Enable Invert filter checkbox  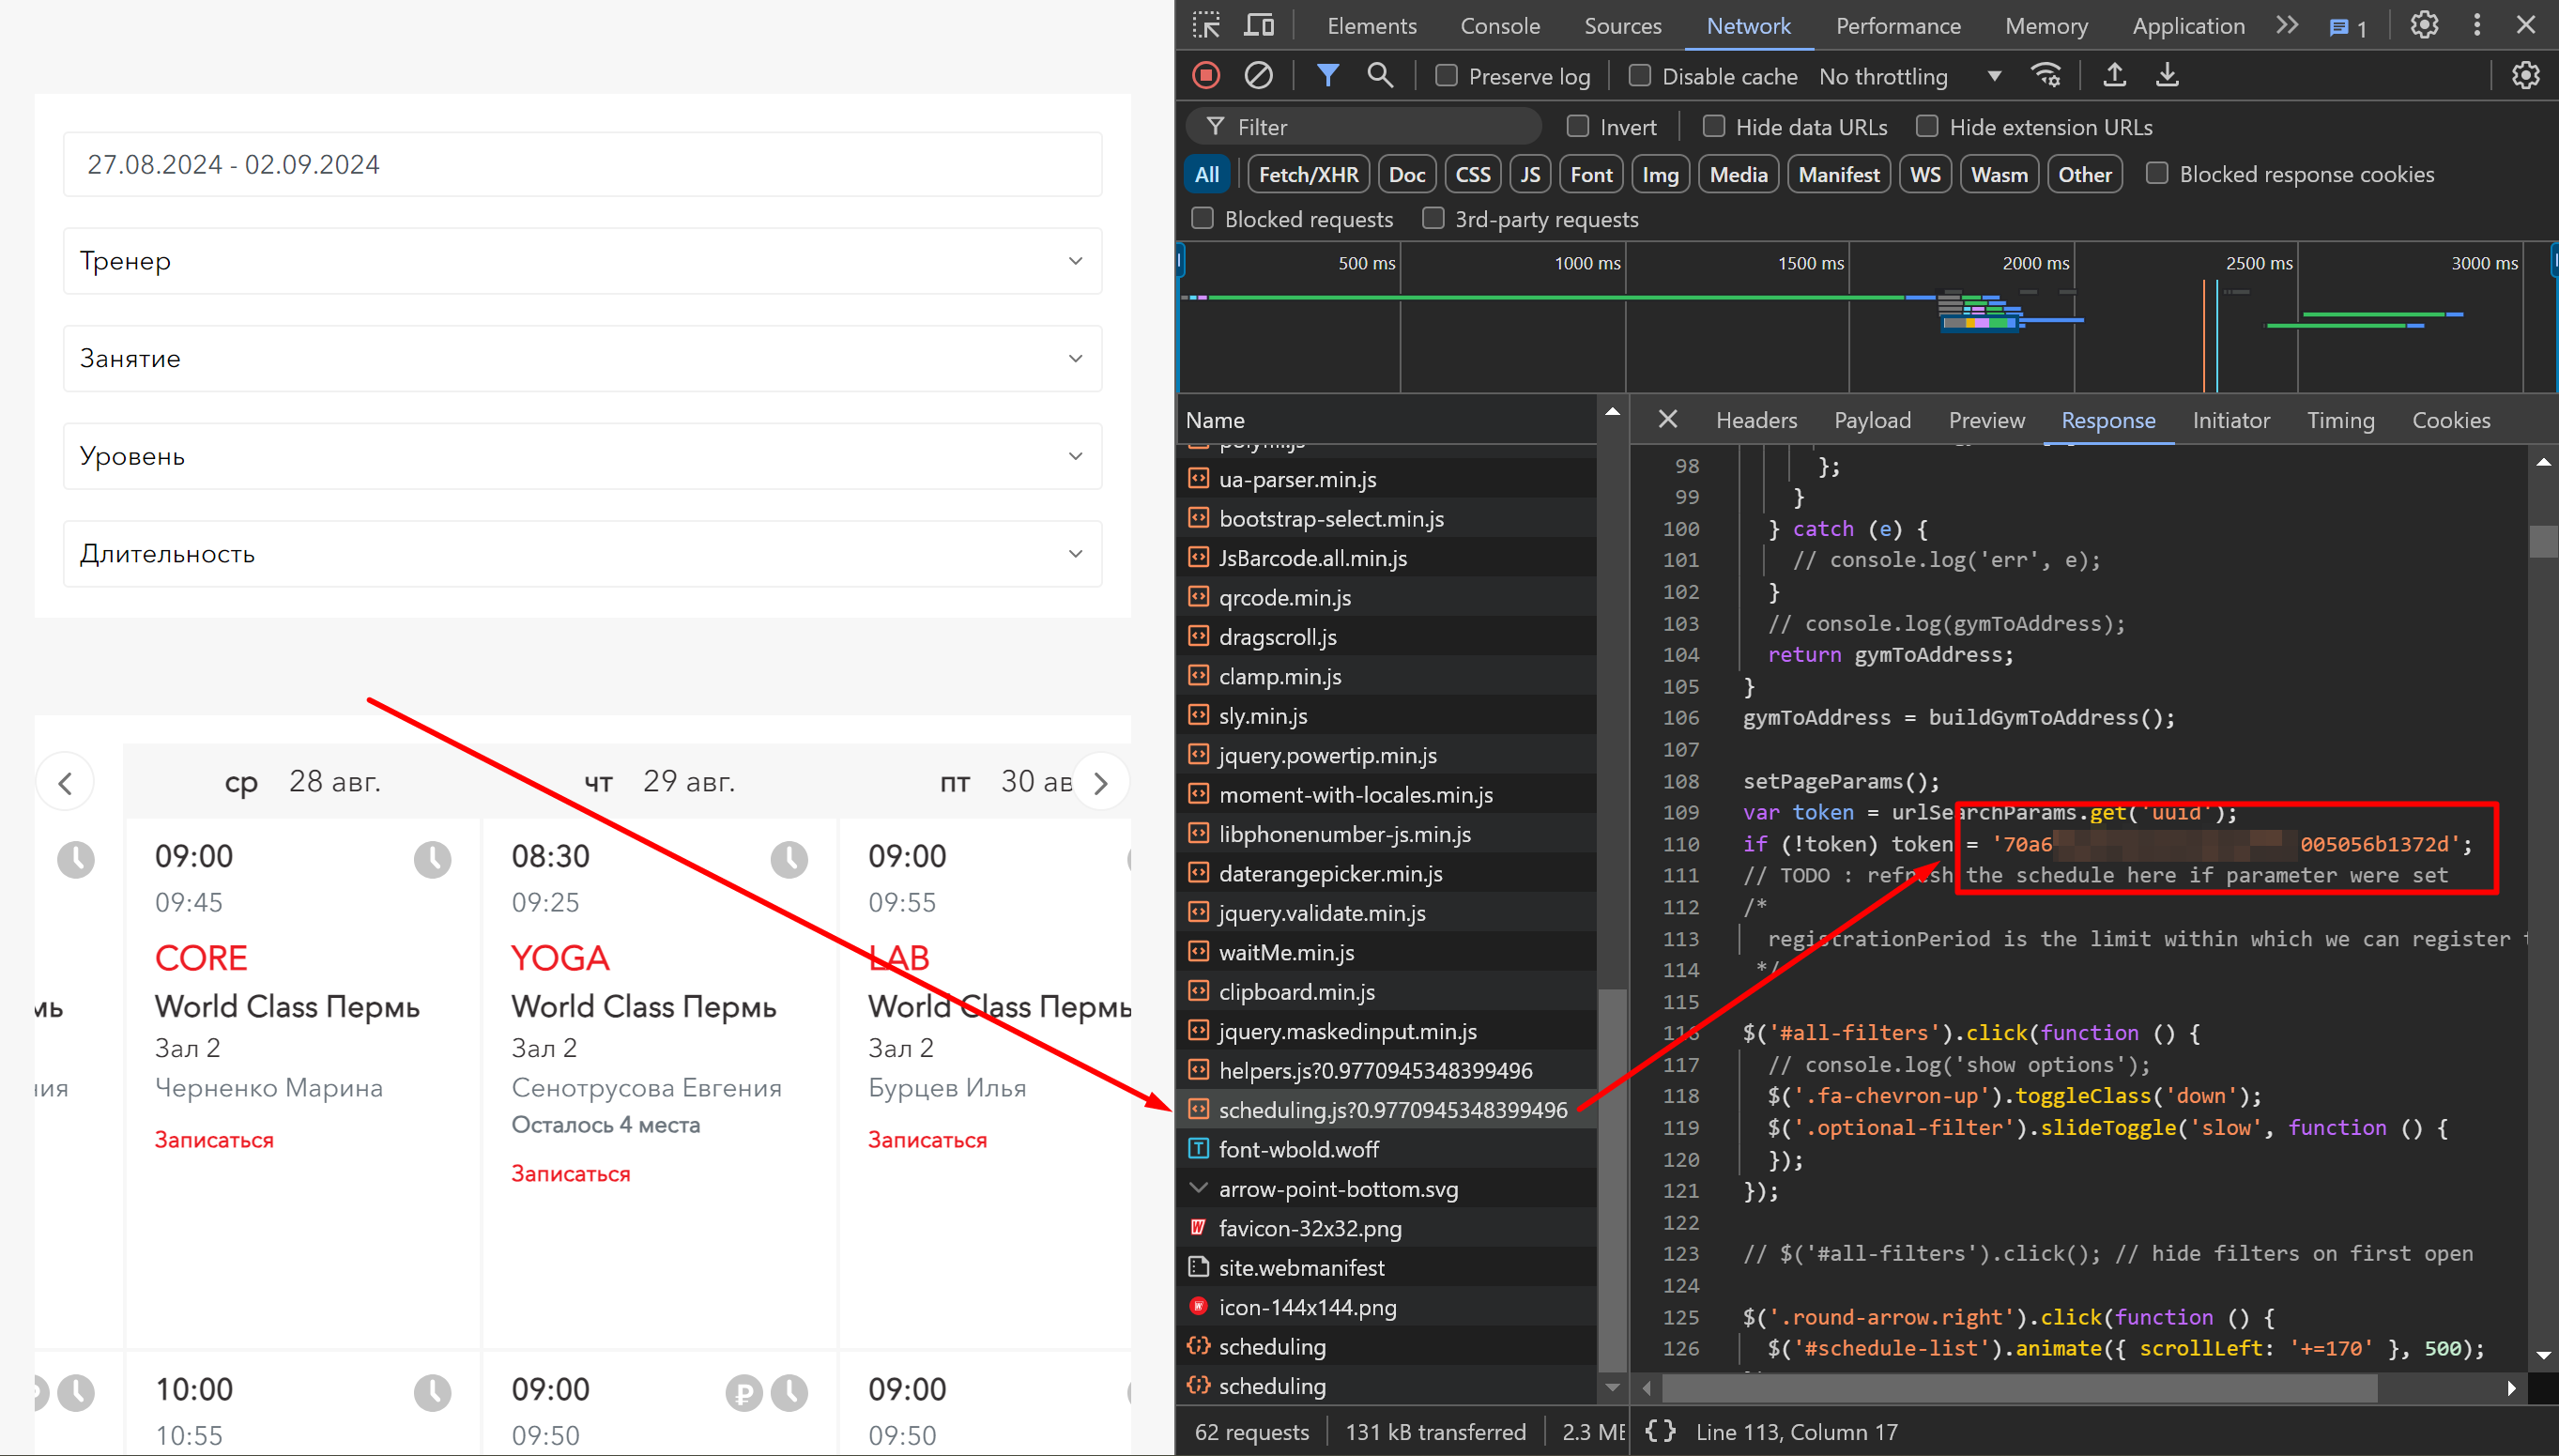pyautogui.click(x=1576, y=125)
